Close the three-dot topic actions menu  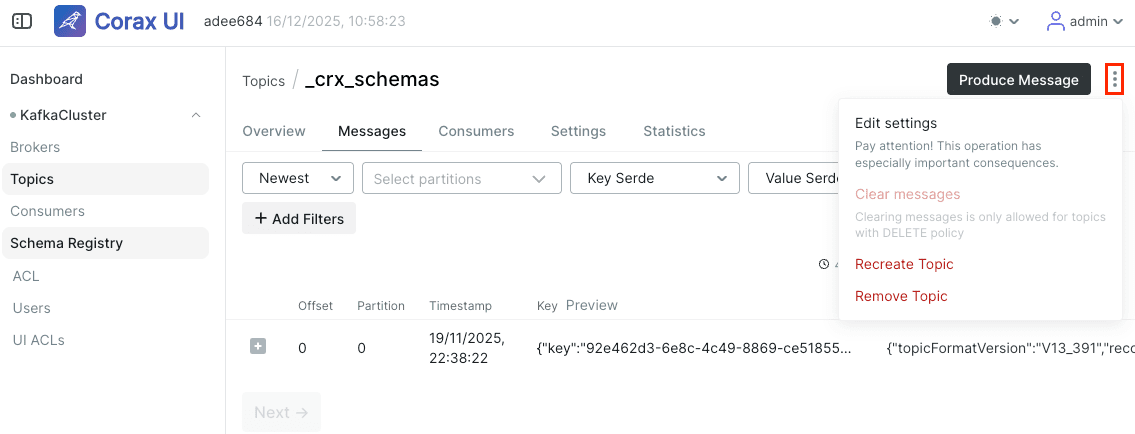(x=1115, y=79)
